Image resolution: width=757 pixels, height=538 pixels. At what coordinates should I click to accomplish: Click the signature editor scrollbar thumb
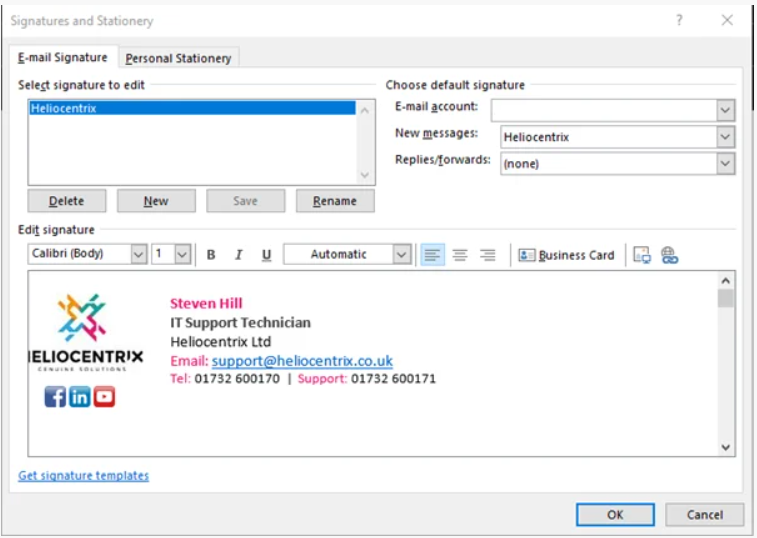tap(725, 298)
